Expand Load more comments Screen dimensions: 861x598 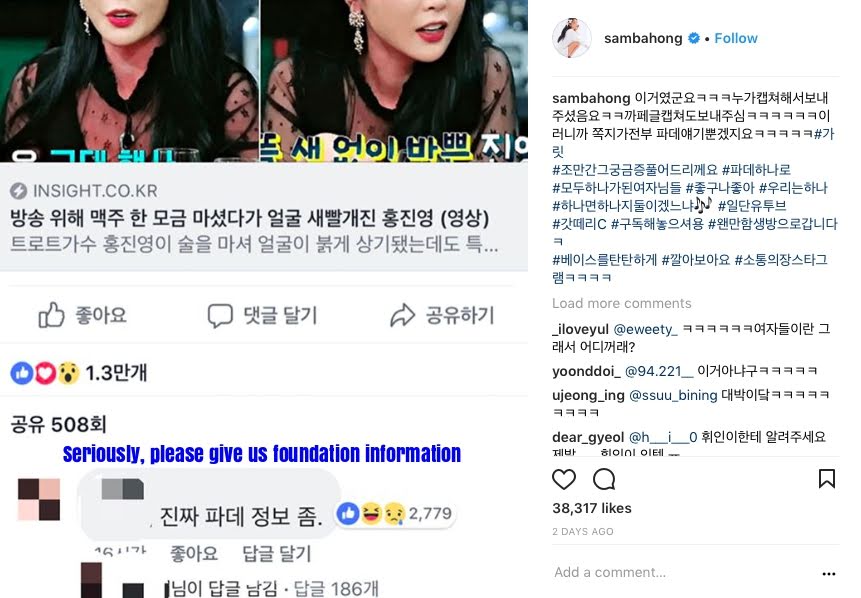622,303
